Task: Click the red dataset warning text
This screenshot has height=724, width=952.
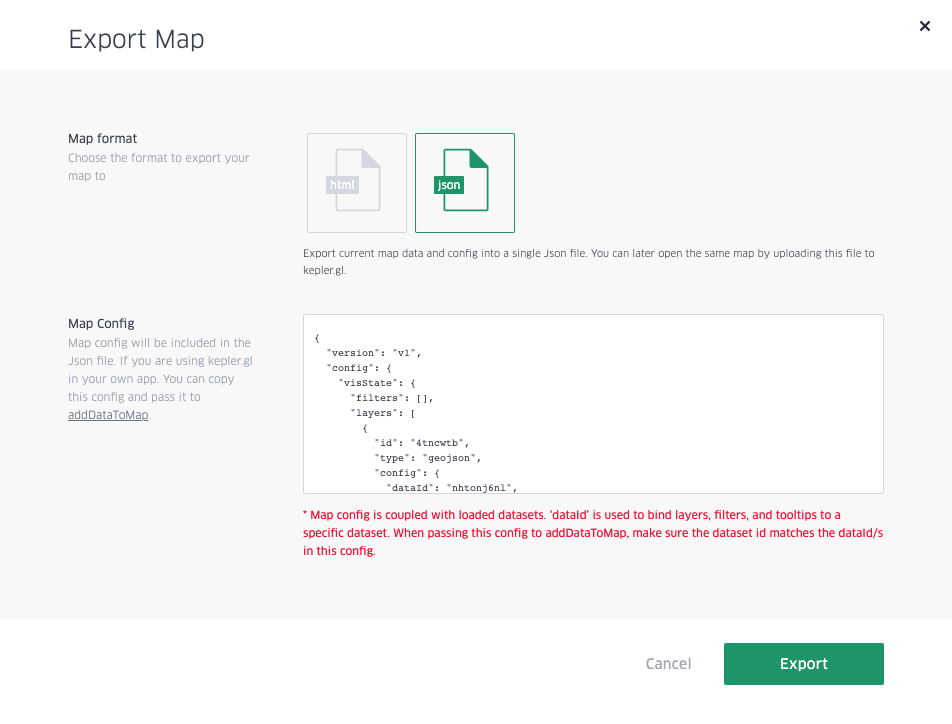Action: 591,533
